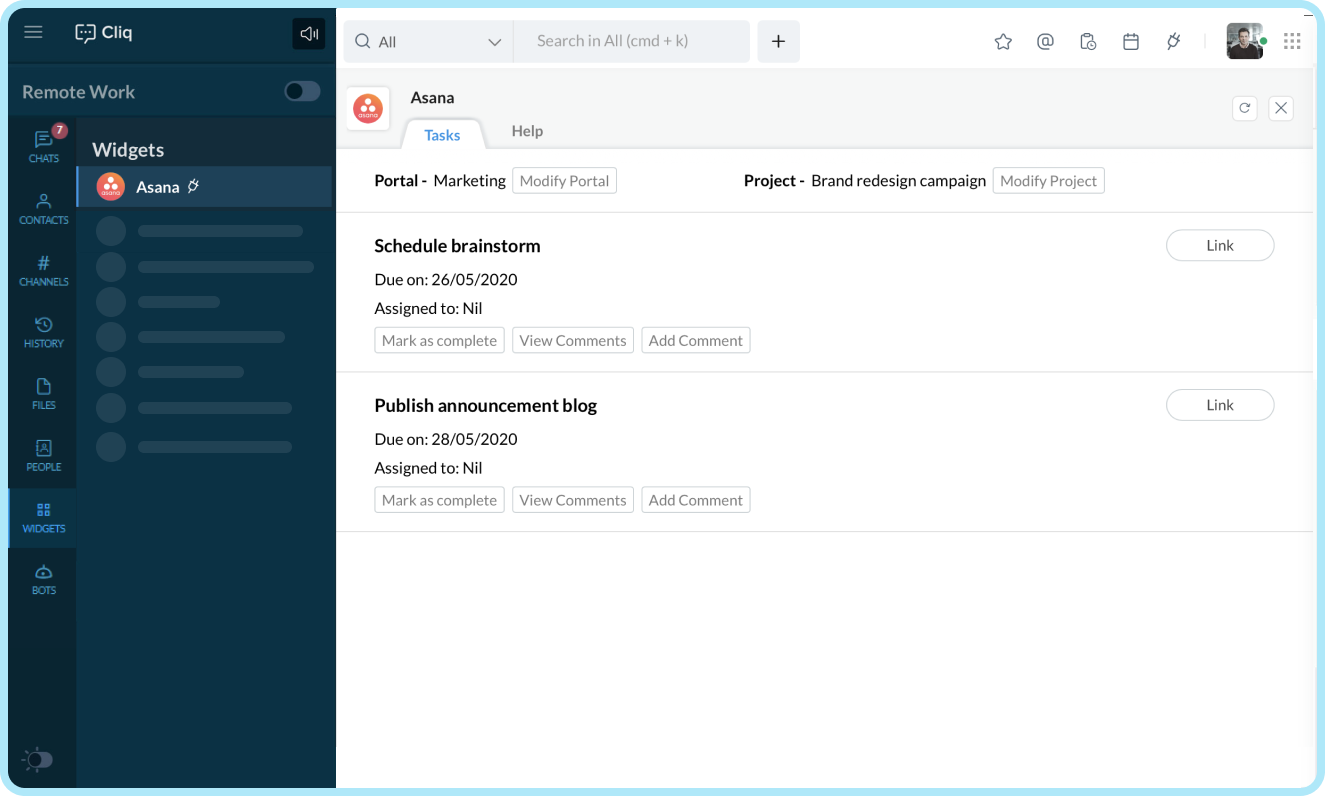
Task: Switch to the Help tab
Action: 527,131
